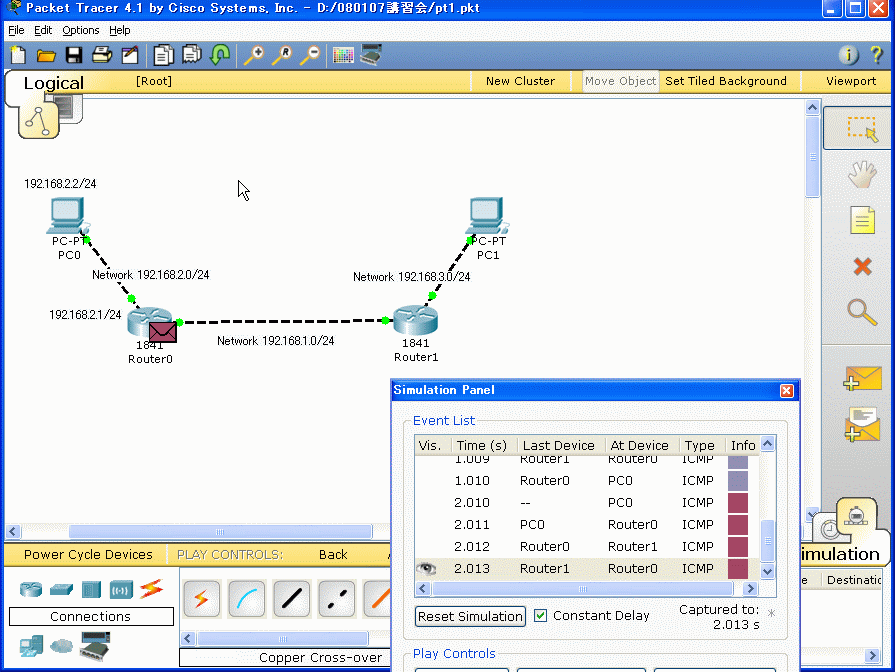
Task: Select the End Devices category icon
Action: (31, 646)
